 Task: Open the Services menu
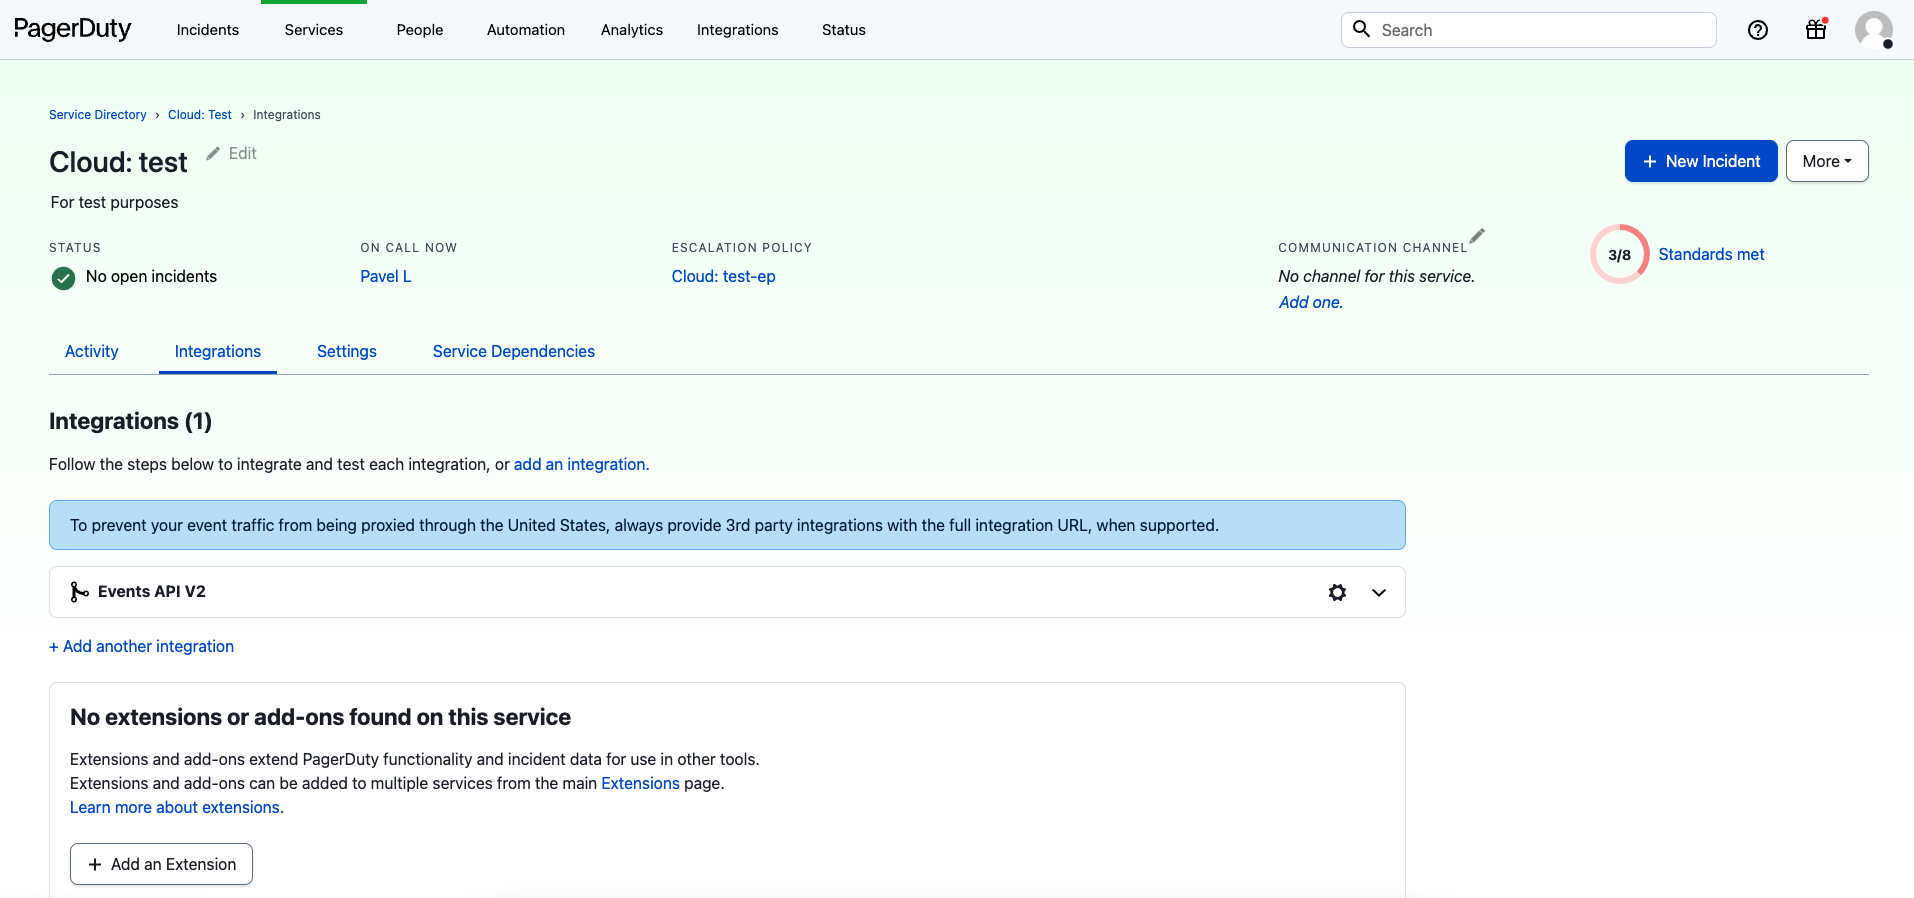pos(314,30)
